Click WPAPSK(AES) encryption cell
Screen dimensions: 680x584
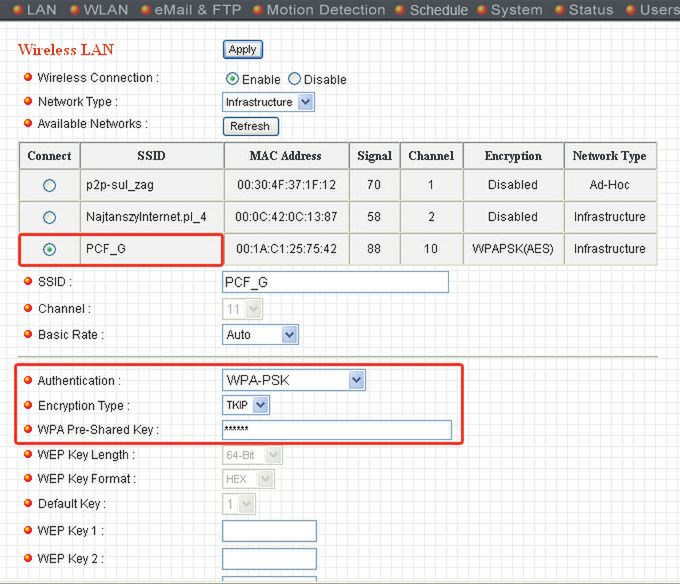pyautogui.click(x=513, y=249)
